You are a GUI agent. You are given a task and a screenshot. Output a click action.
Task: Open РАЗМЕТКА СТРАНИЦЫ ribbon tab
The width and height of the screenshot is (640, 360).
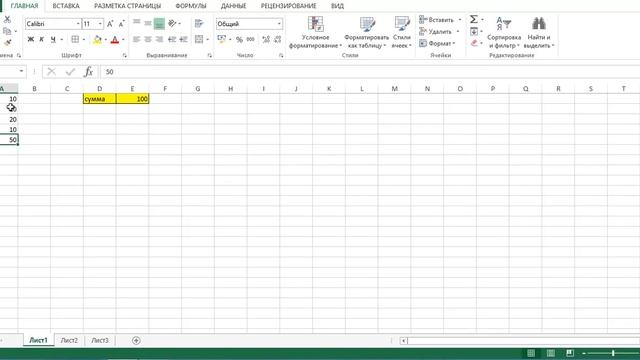[x=127, y=6]
